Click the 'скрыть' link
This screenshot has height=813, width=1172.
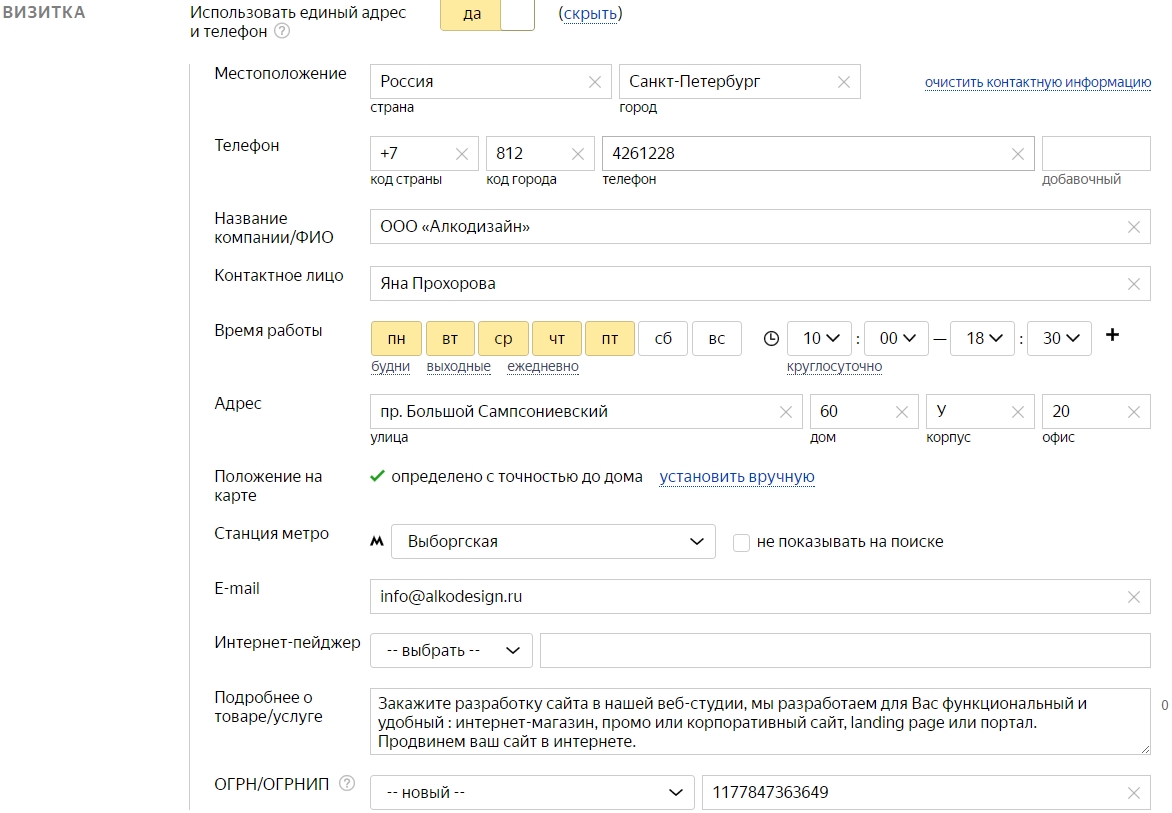tap(590, 13)
